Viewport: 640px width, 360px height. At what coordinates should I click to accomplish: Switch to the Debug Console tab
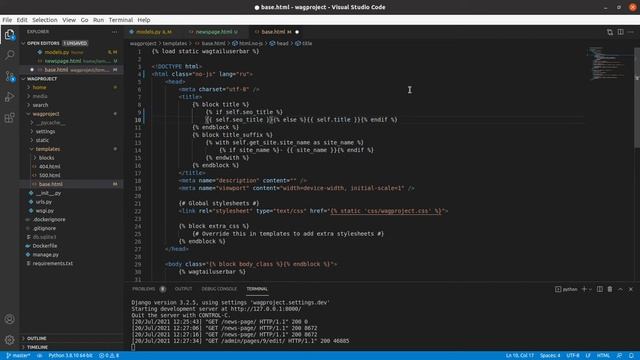tap(219, 289)
